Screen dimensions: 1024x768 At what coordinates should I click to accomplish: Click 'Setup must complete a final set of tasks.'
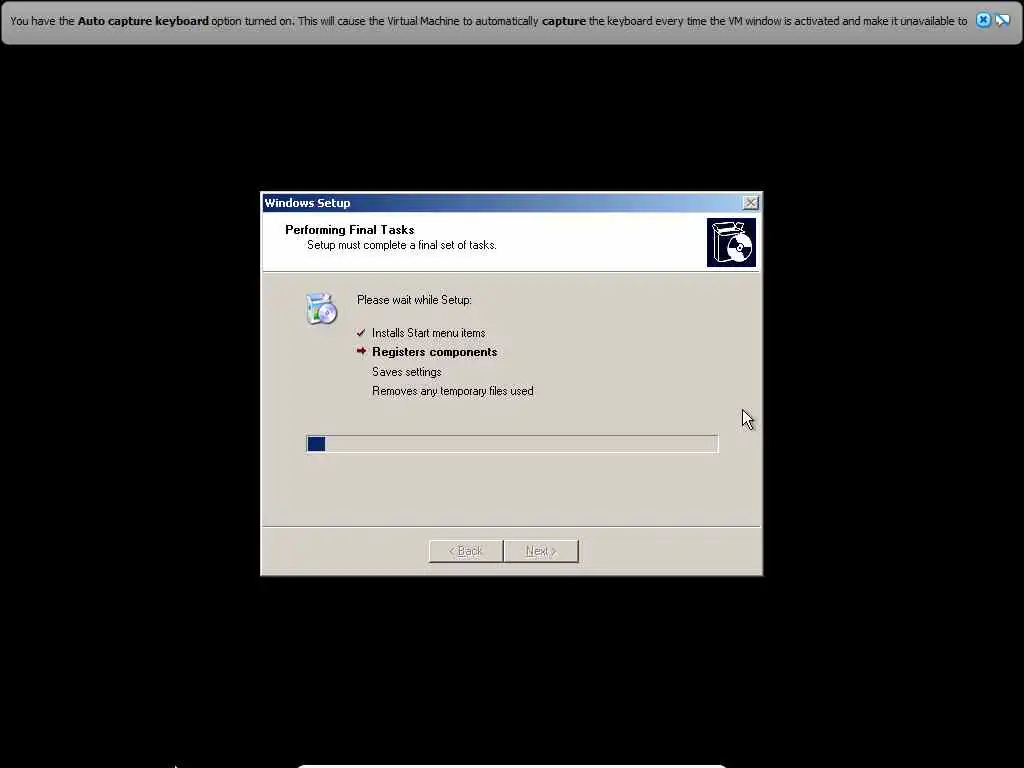pyautogui.click(x=402, y=245)
